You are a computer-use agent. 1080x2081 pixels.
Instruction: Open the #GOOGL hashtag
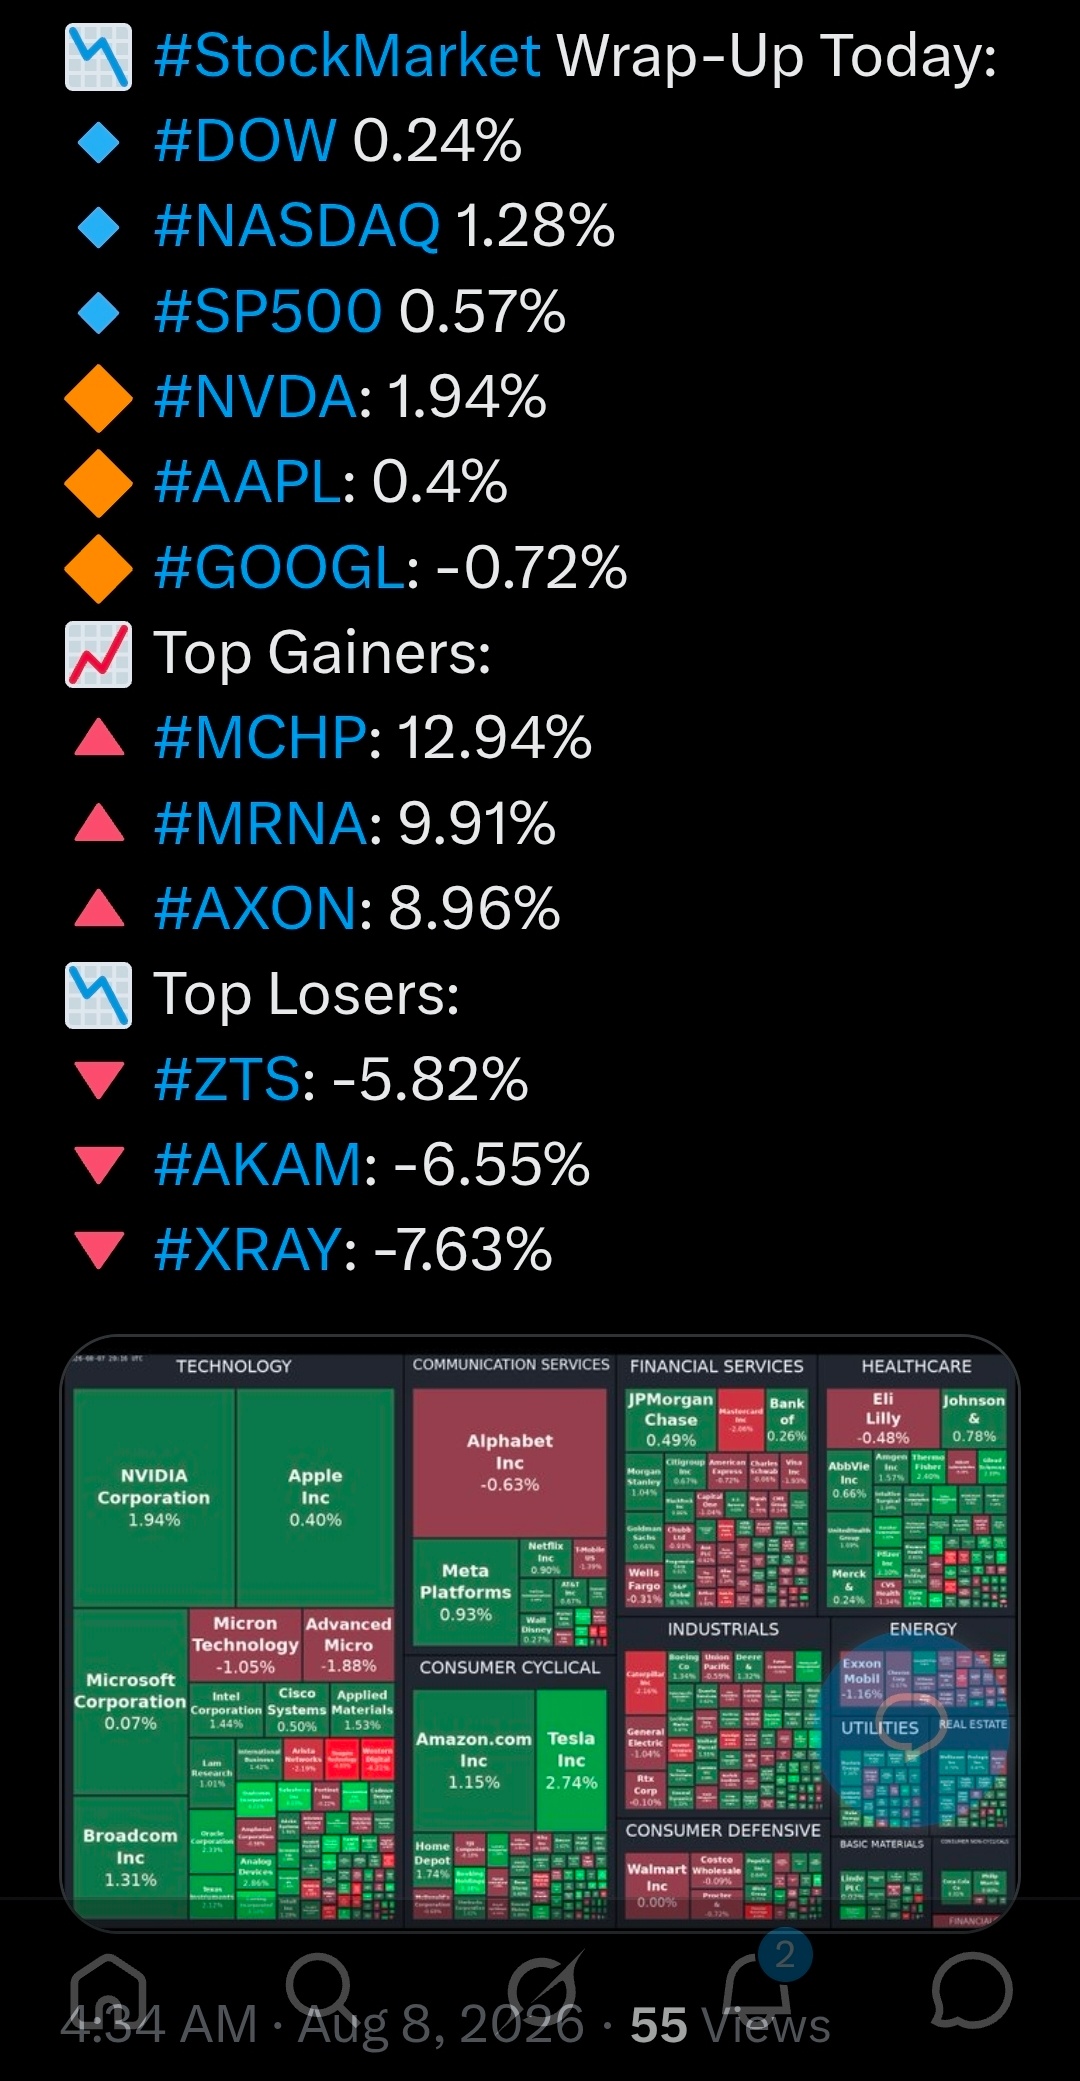[x=280, y=568]
